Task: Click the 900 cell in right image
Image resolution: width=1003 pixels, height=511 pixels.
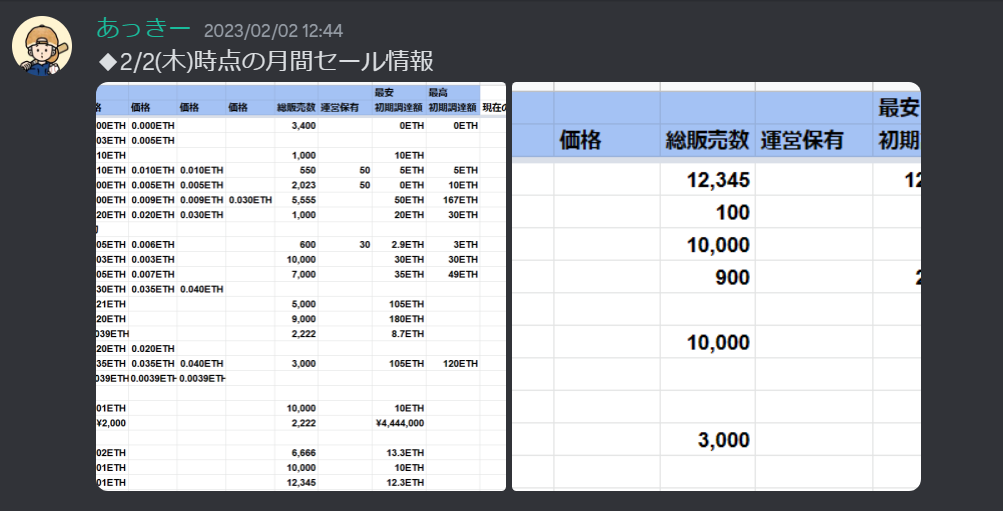Action: coord(732,277)
